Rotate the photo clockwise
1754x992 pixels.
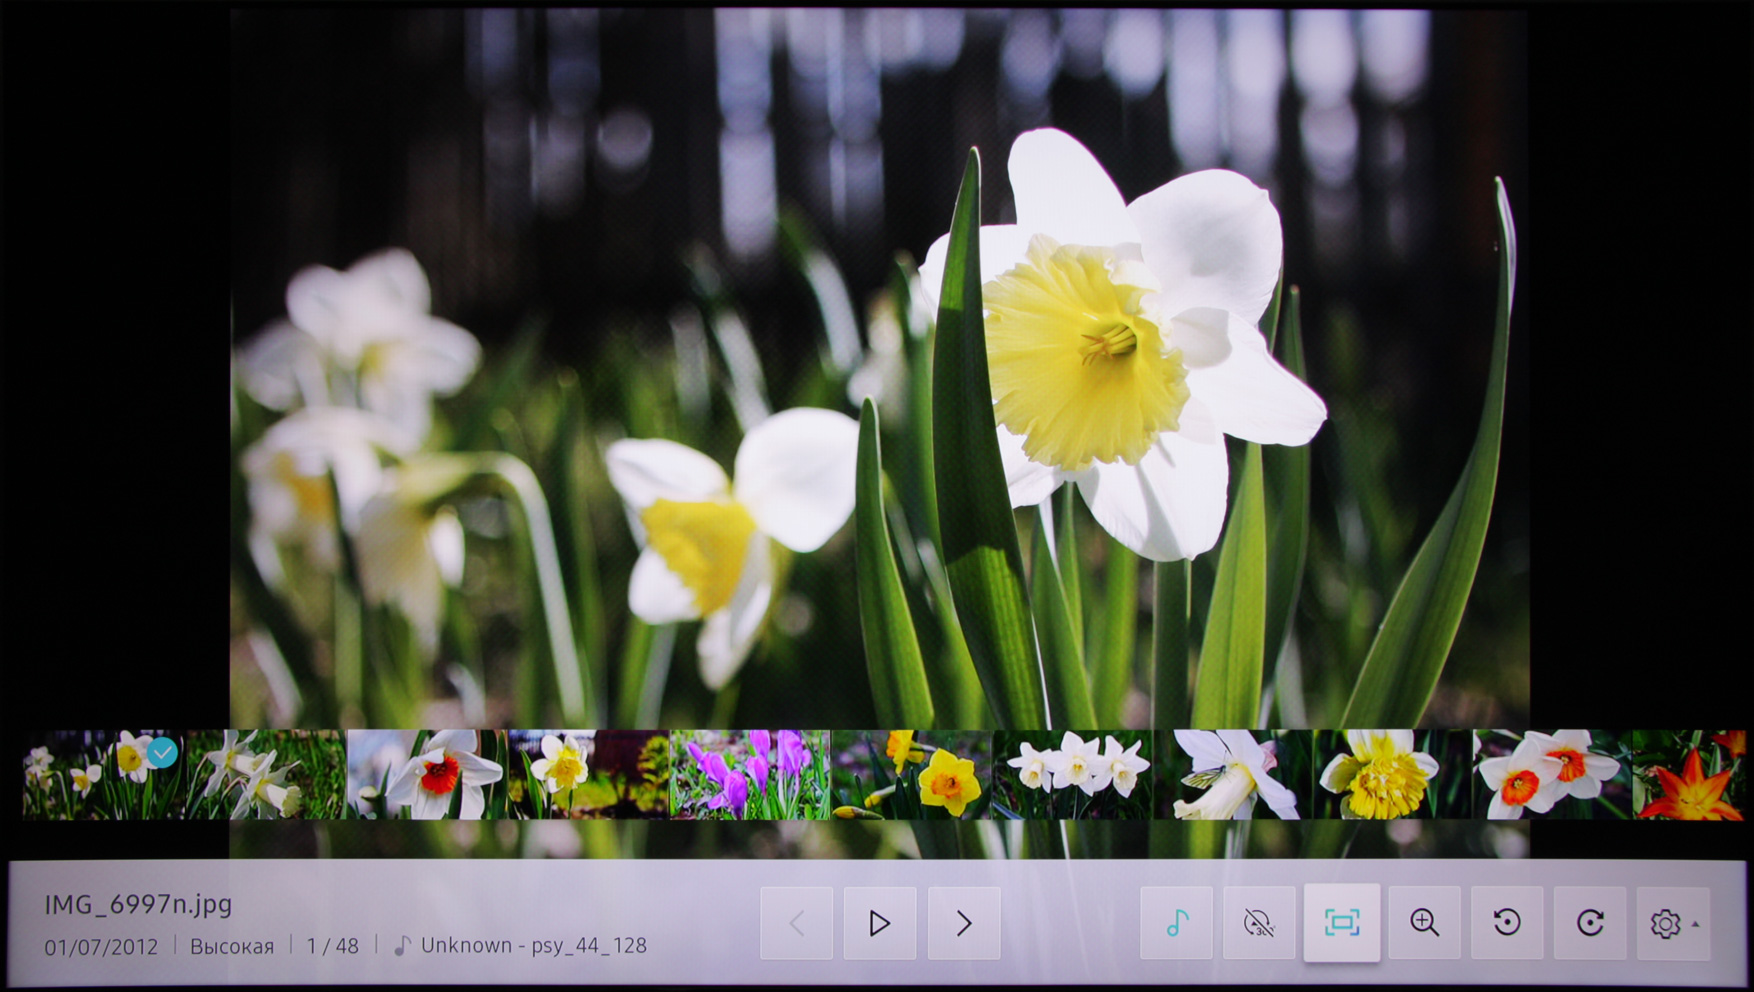(1590, 923)
